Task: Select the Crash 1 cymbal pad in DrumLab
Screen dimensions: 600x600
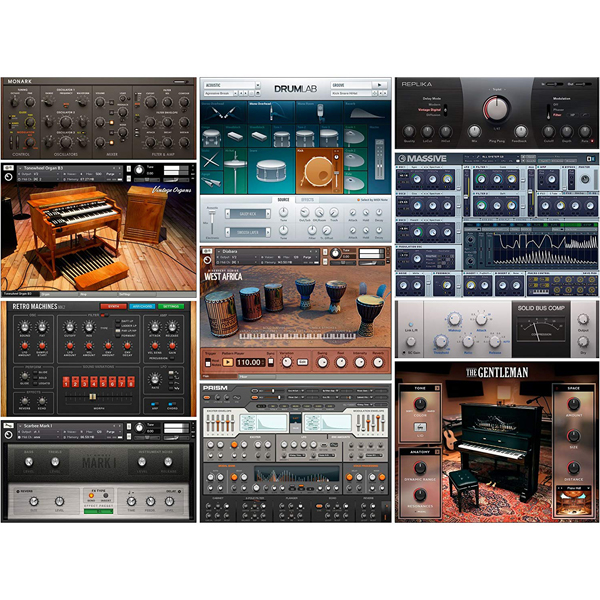Action: (355, 136)
